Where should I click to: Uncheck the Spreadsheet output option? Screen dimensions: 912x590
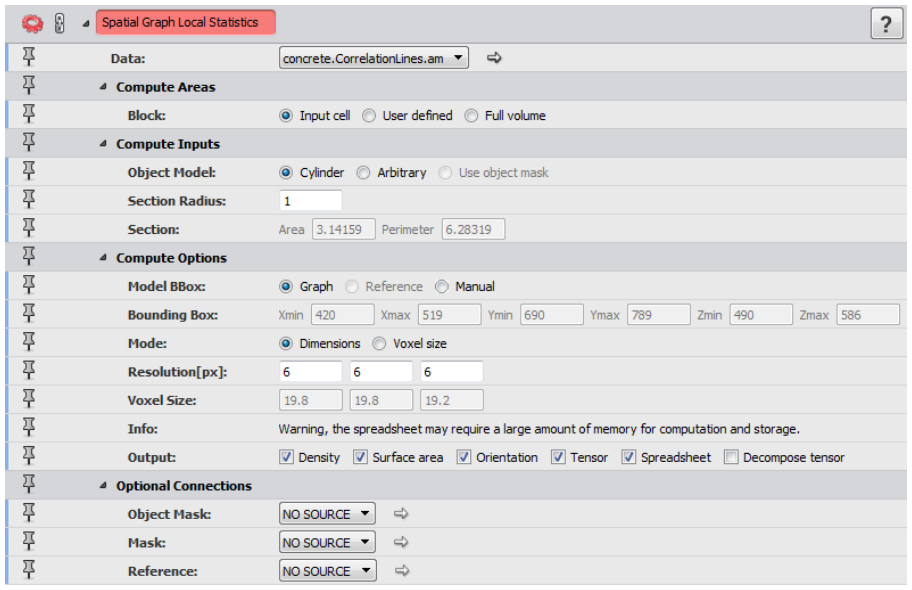pos(629,457)
